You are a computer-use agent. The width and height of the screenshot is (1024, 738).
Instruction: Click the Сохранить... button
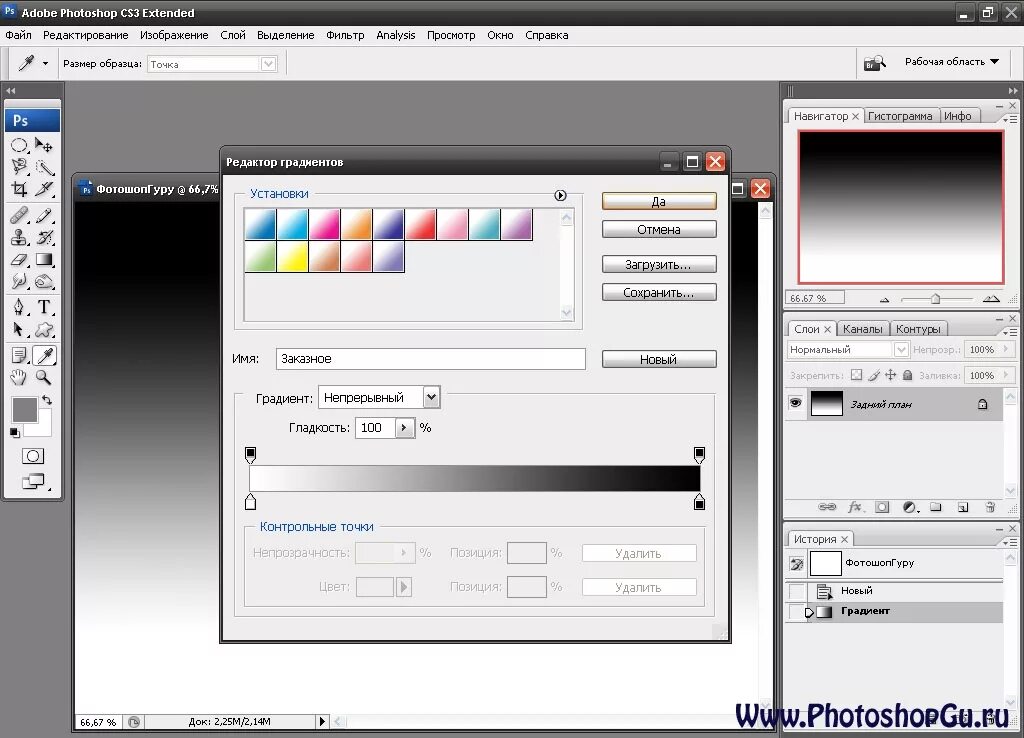pos(659,293)
